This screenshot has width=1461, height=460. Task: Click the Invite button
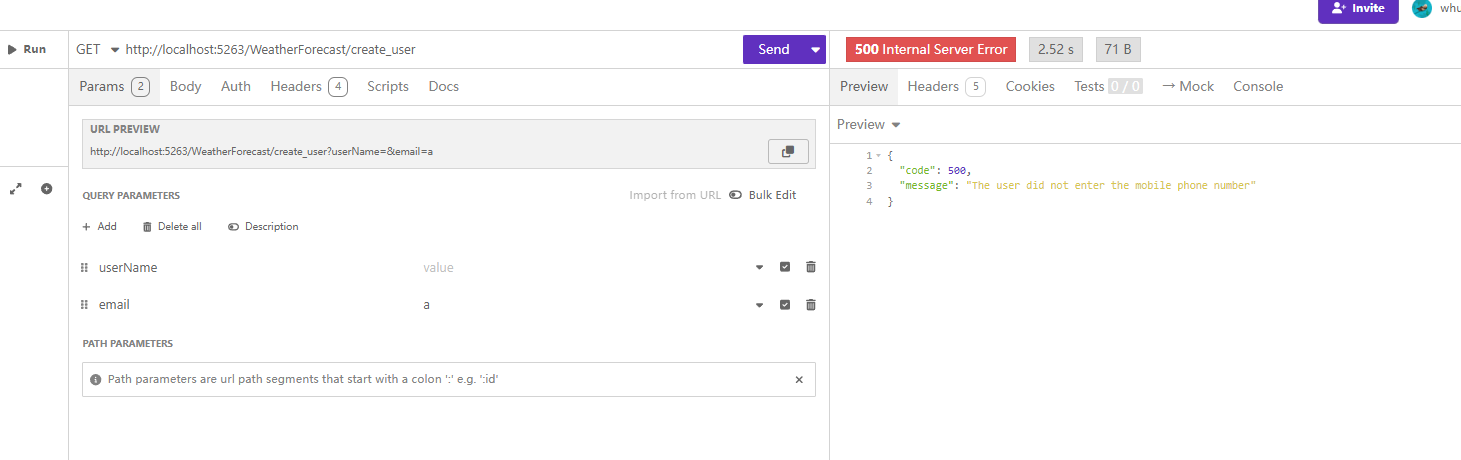point(1357,8)
